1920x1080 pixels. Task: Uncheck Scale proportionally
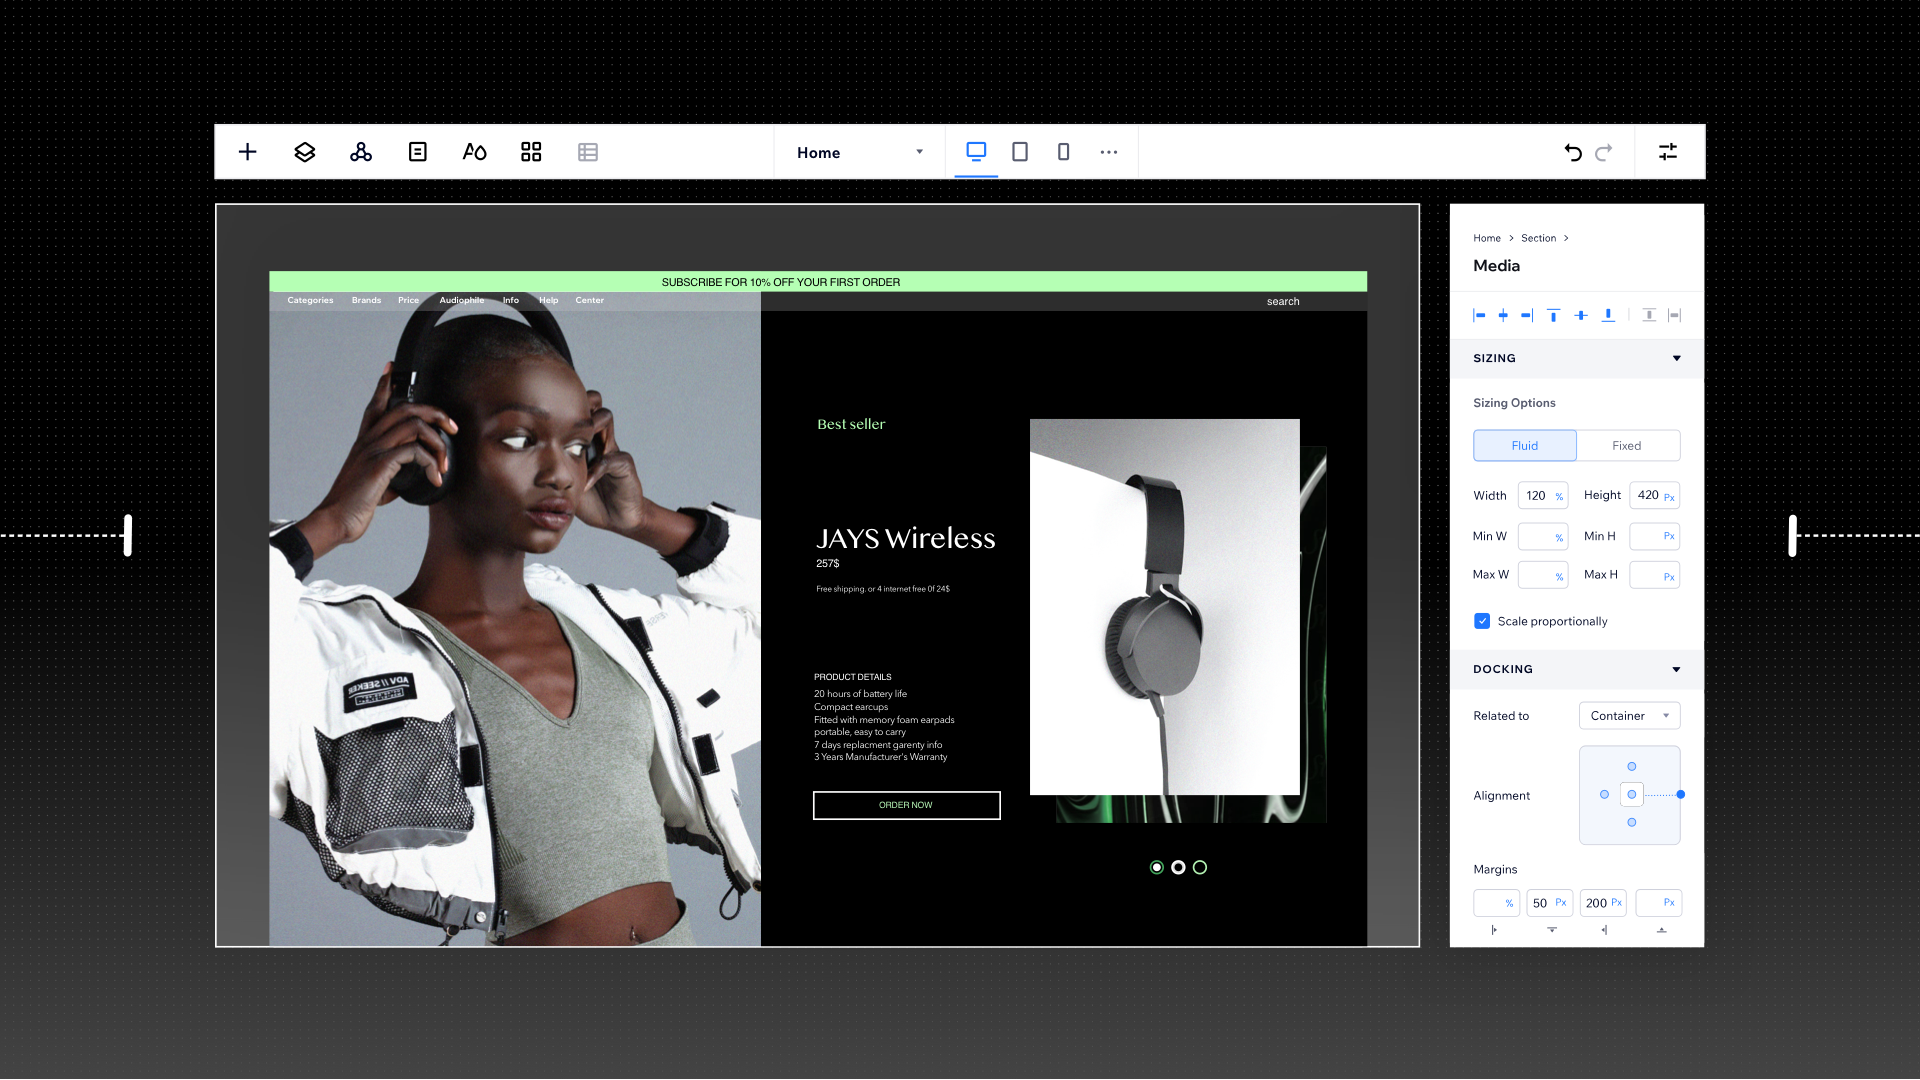tap(1482, 621)
